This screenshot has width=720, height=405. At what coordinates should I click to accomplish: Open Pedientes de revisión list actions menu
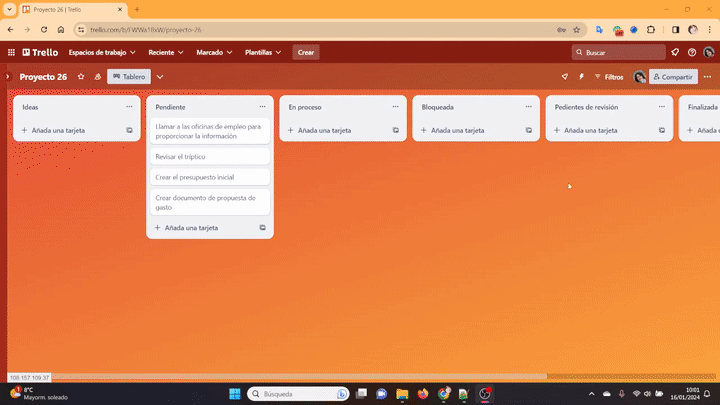(662, 107)
